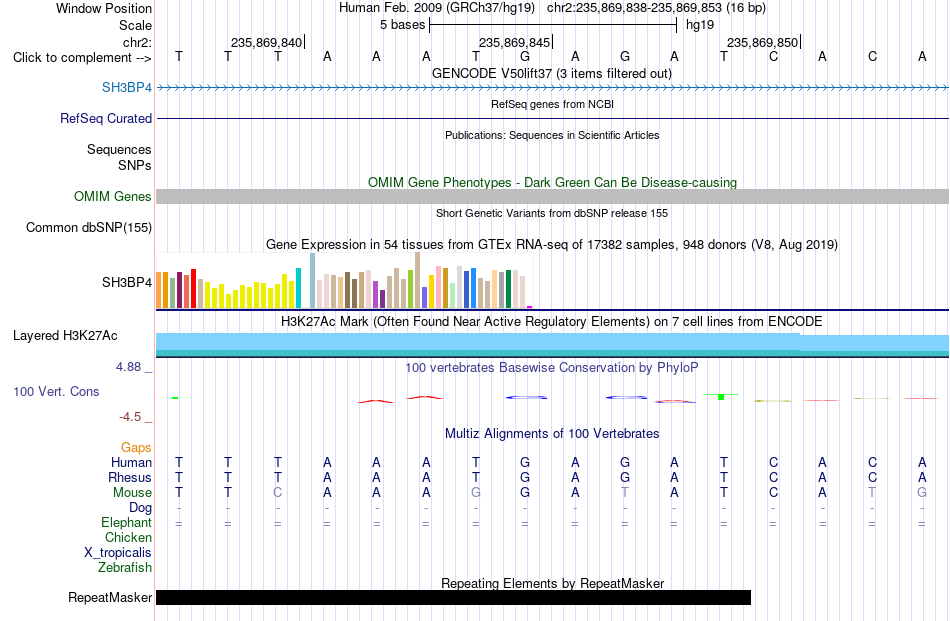The height and width of the screenshot is (621, 950).
Task: Click the OMIM Gene Phenotypes green title
Action: (552, 182)
